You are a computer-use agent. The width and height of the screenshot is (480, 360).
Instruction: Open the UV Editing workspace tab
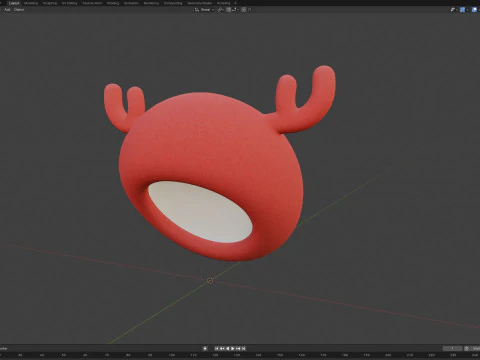tap(69, 3)
